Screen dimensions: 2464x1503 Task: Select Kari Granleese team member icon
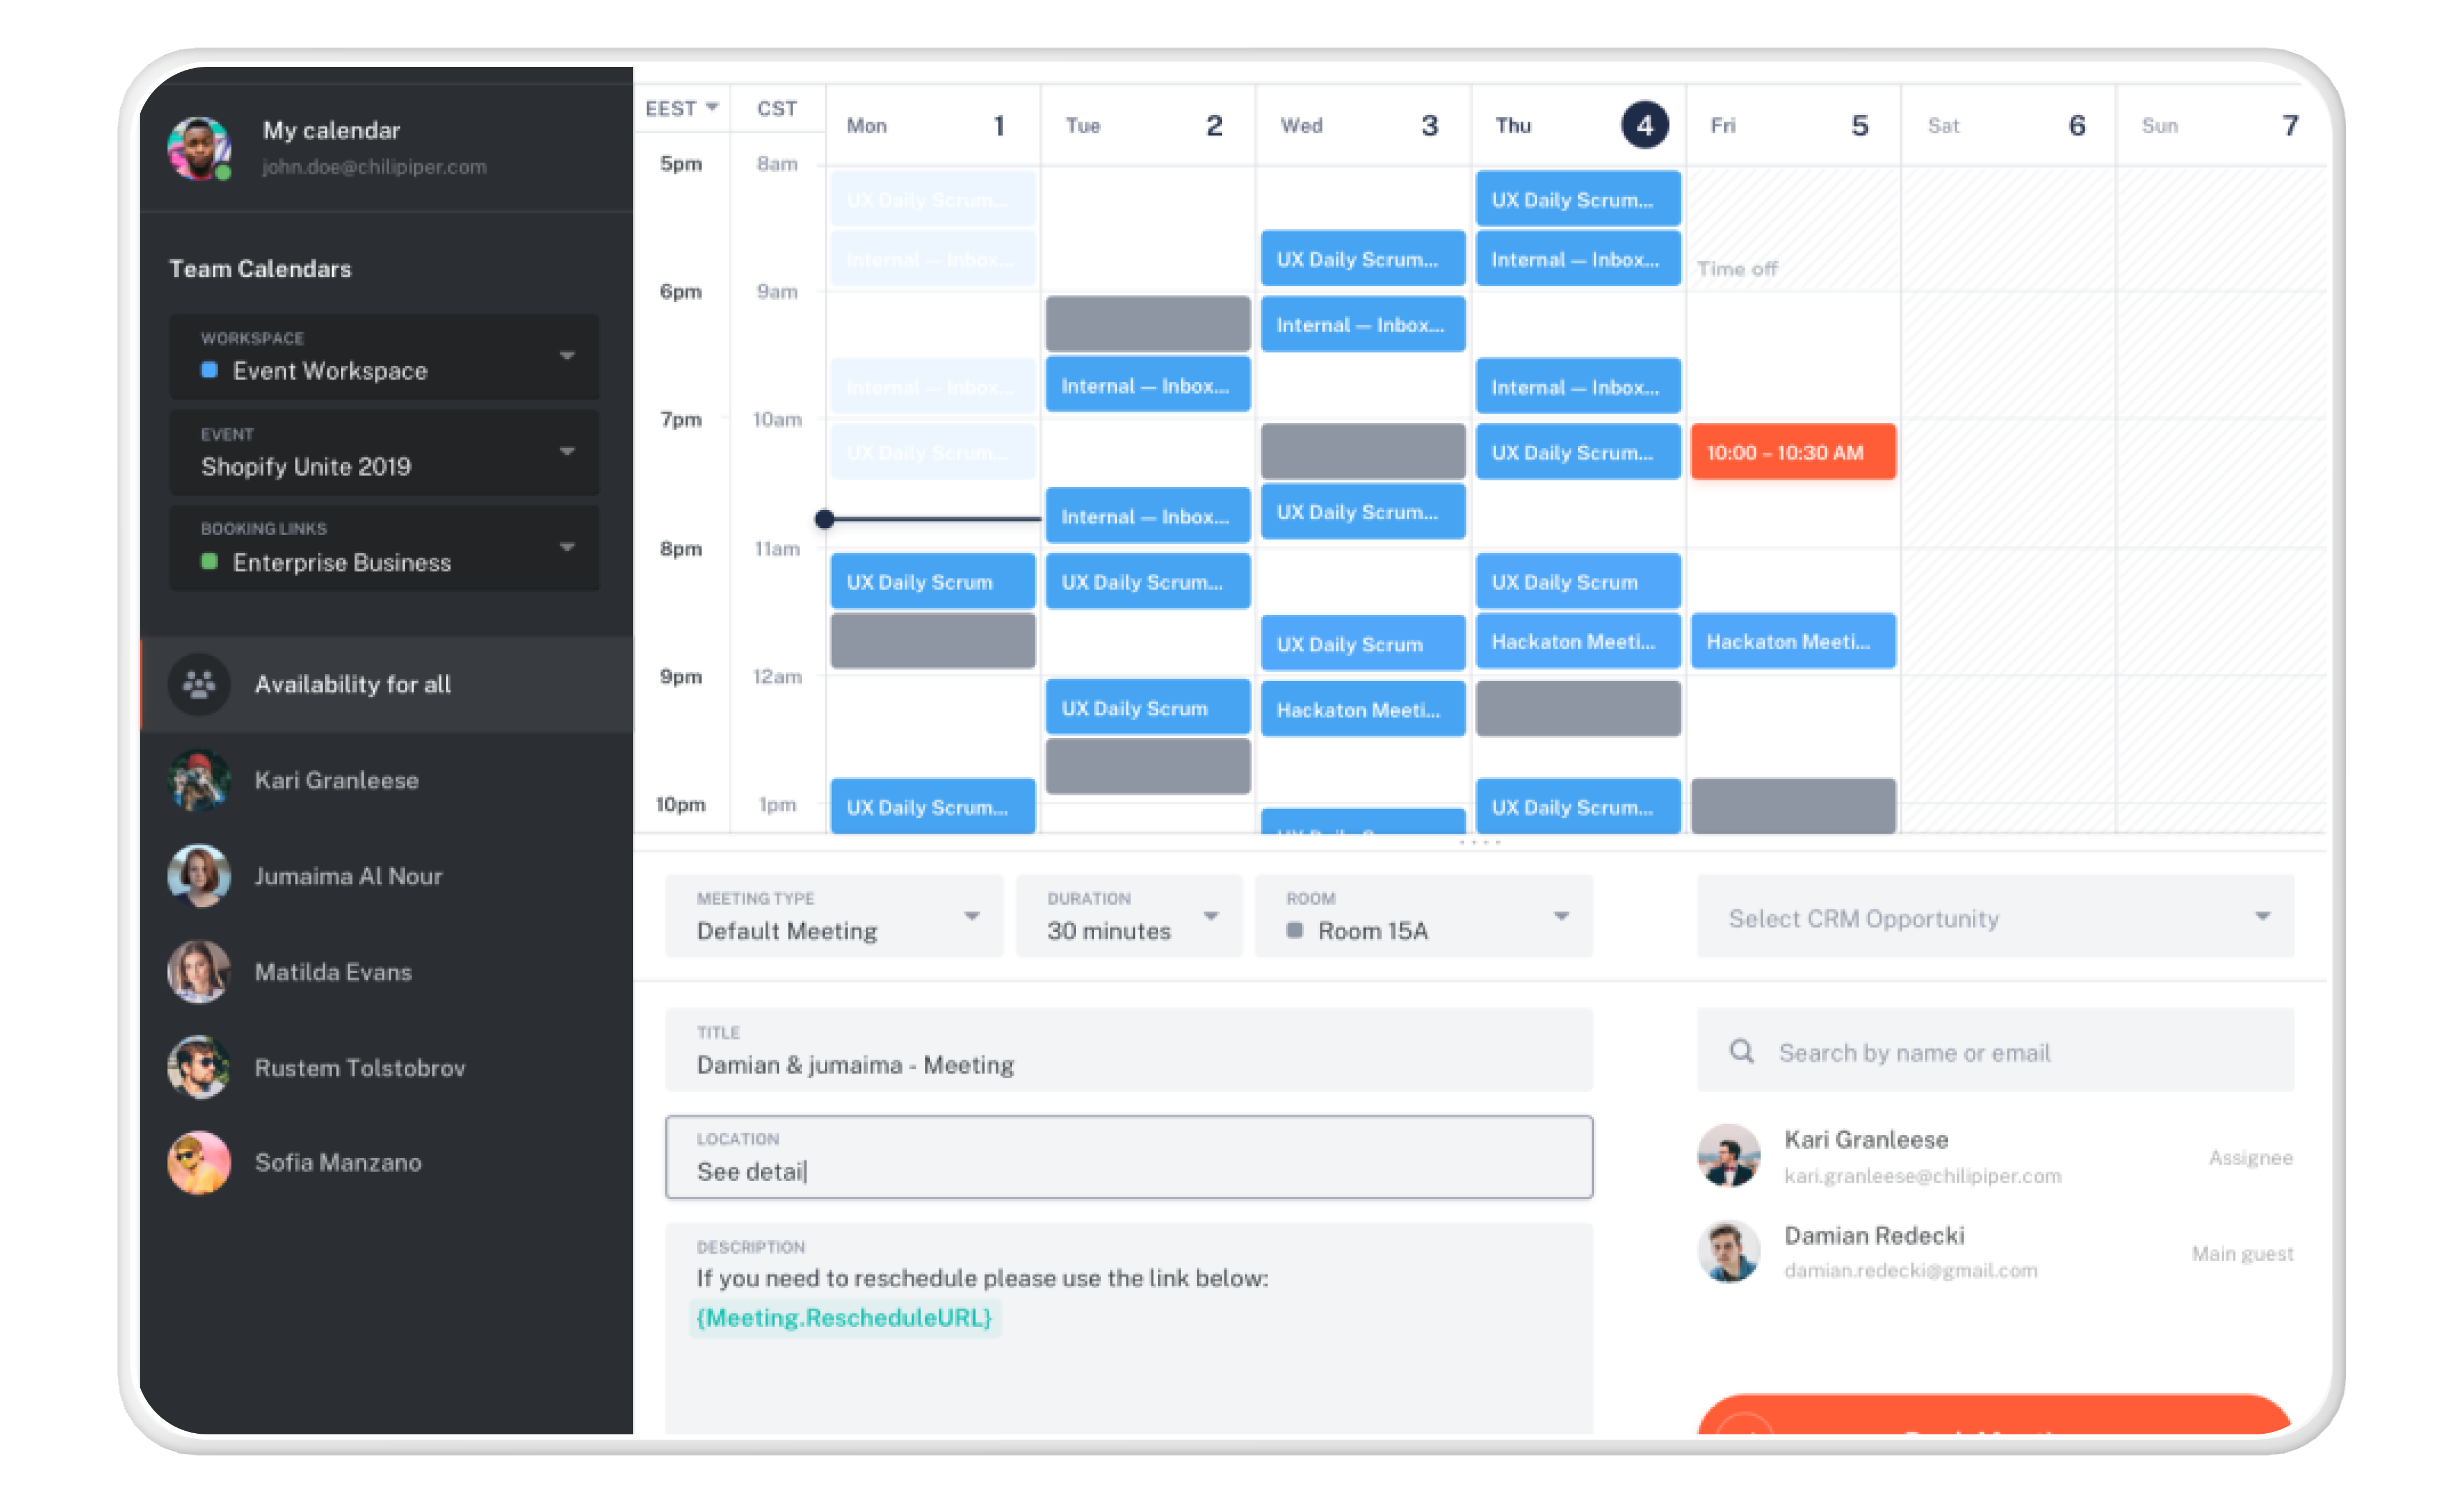(199, 780)
